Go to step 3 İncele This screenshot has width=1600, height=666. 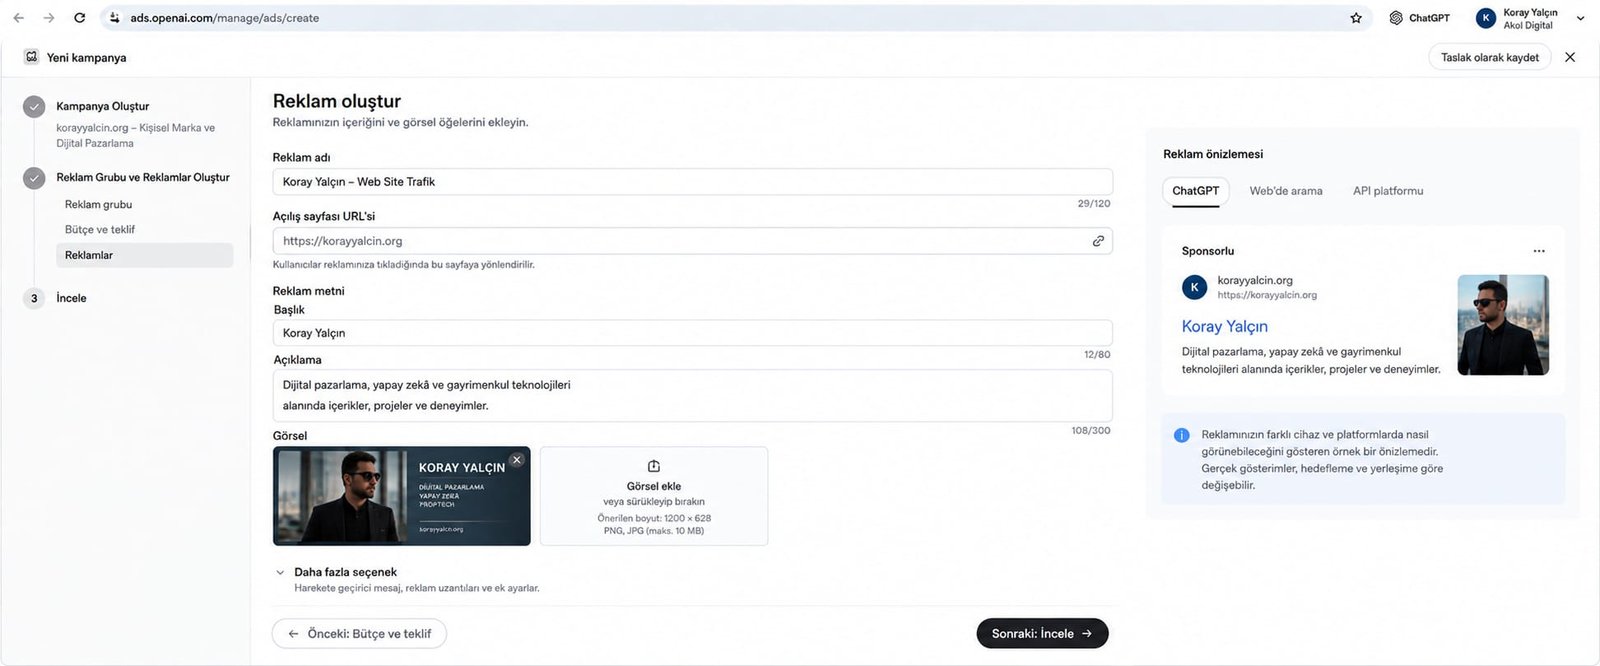tap(71, 298)
